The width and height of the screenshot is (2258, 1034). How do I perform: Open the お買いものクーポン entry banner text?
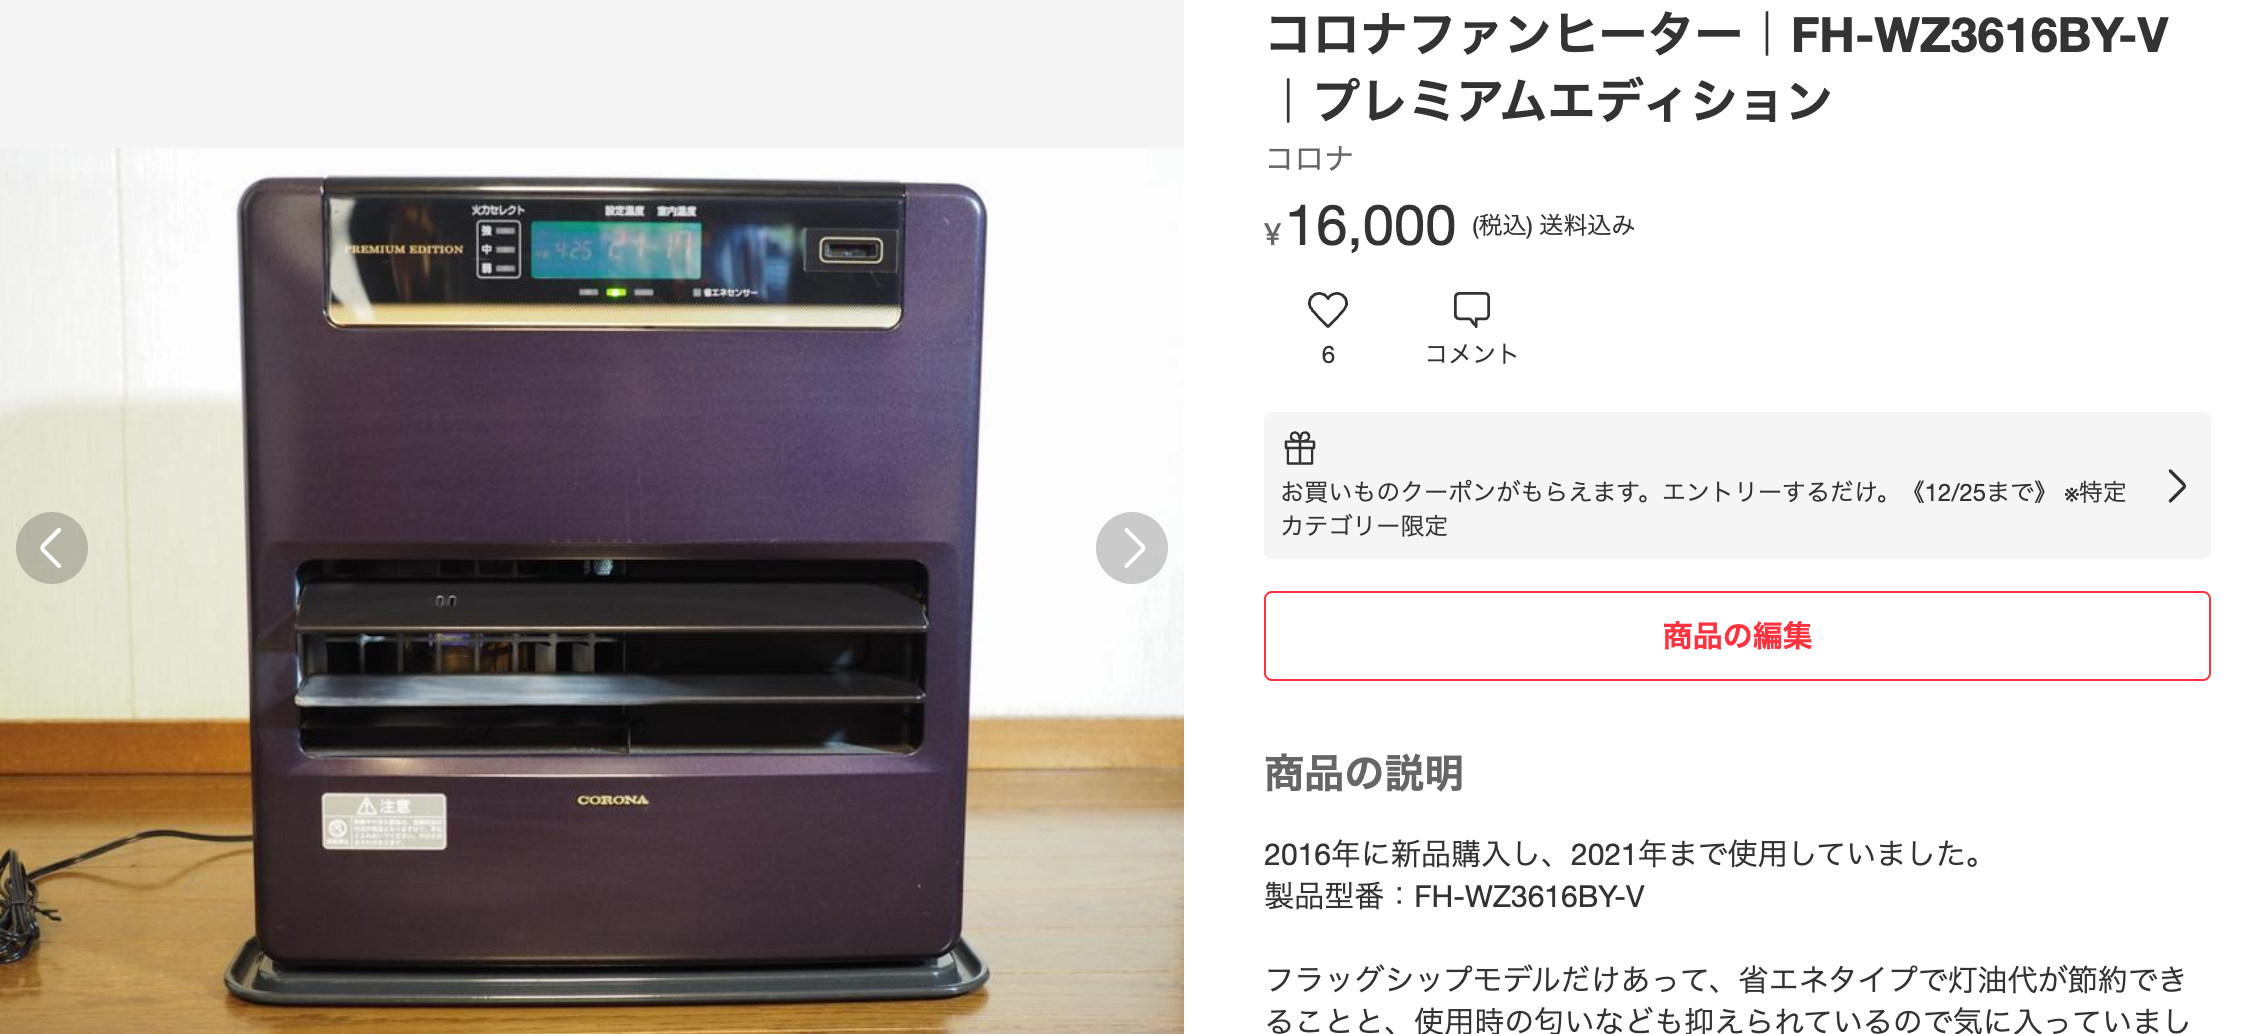(1704, 509)
